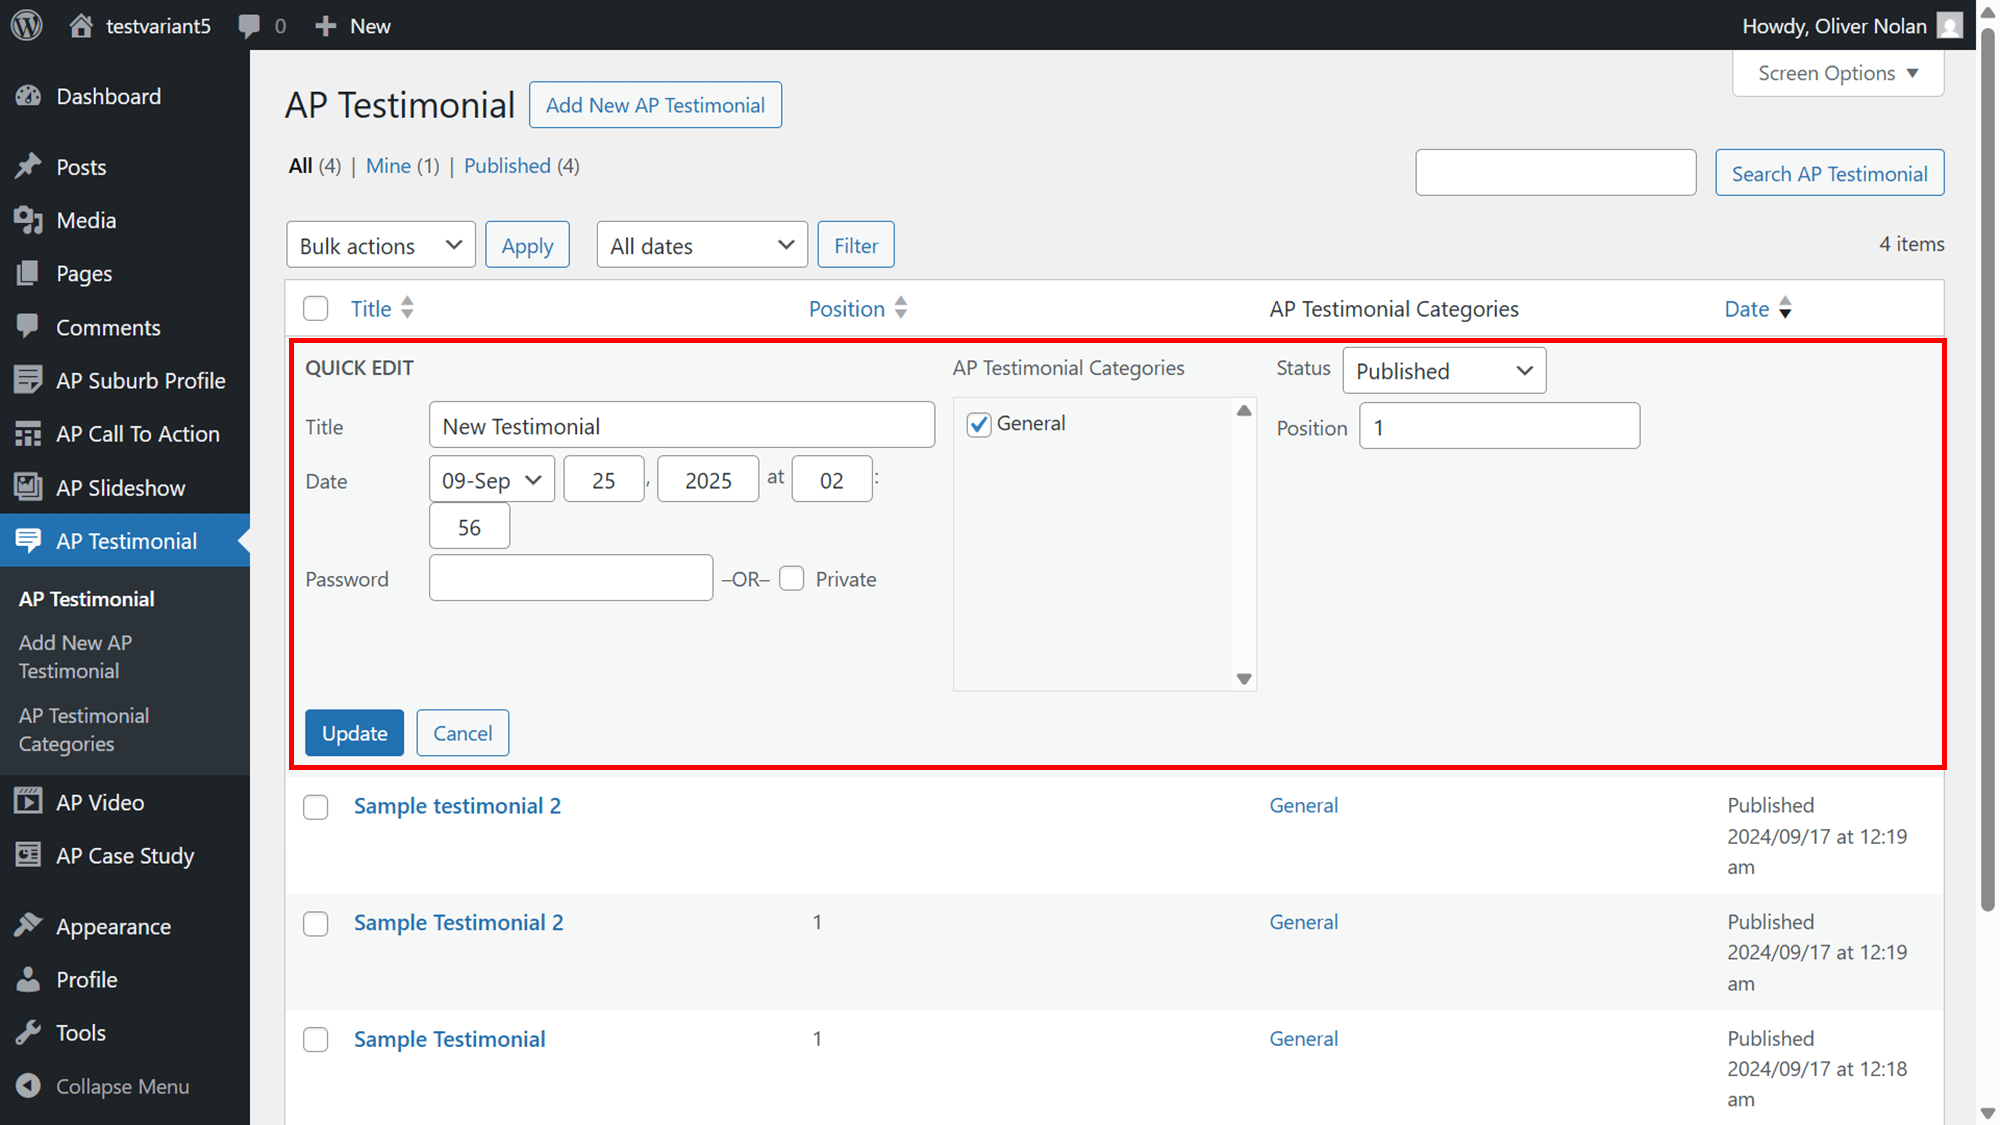
Task: Tick the Private checkbox
Action: [792, 579]
